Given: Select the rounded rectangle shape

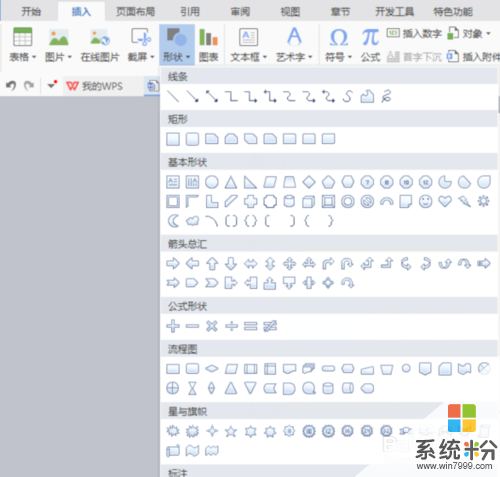Looking at the screenshot, I should point(192,139).
